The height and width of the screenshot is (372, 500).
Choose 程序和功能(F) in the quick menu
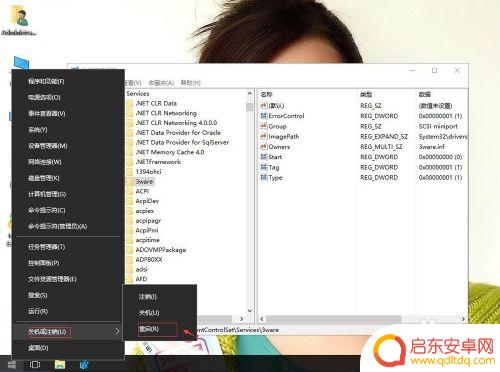click(x=68, y=81)
